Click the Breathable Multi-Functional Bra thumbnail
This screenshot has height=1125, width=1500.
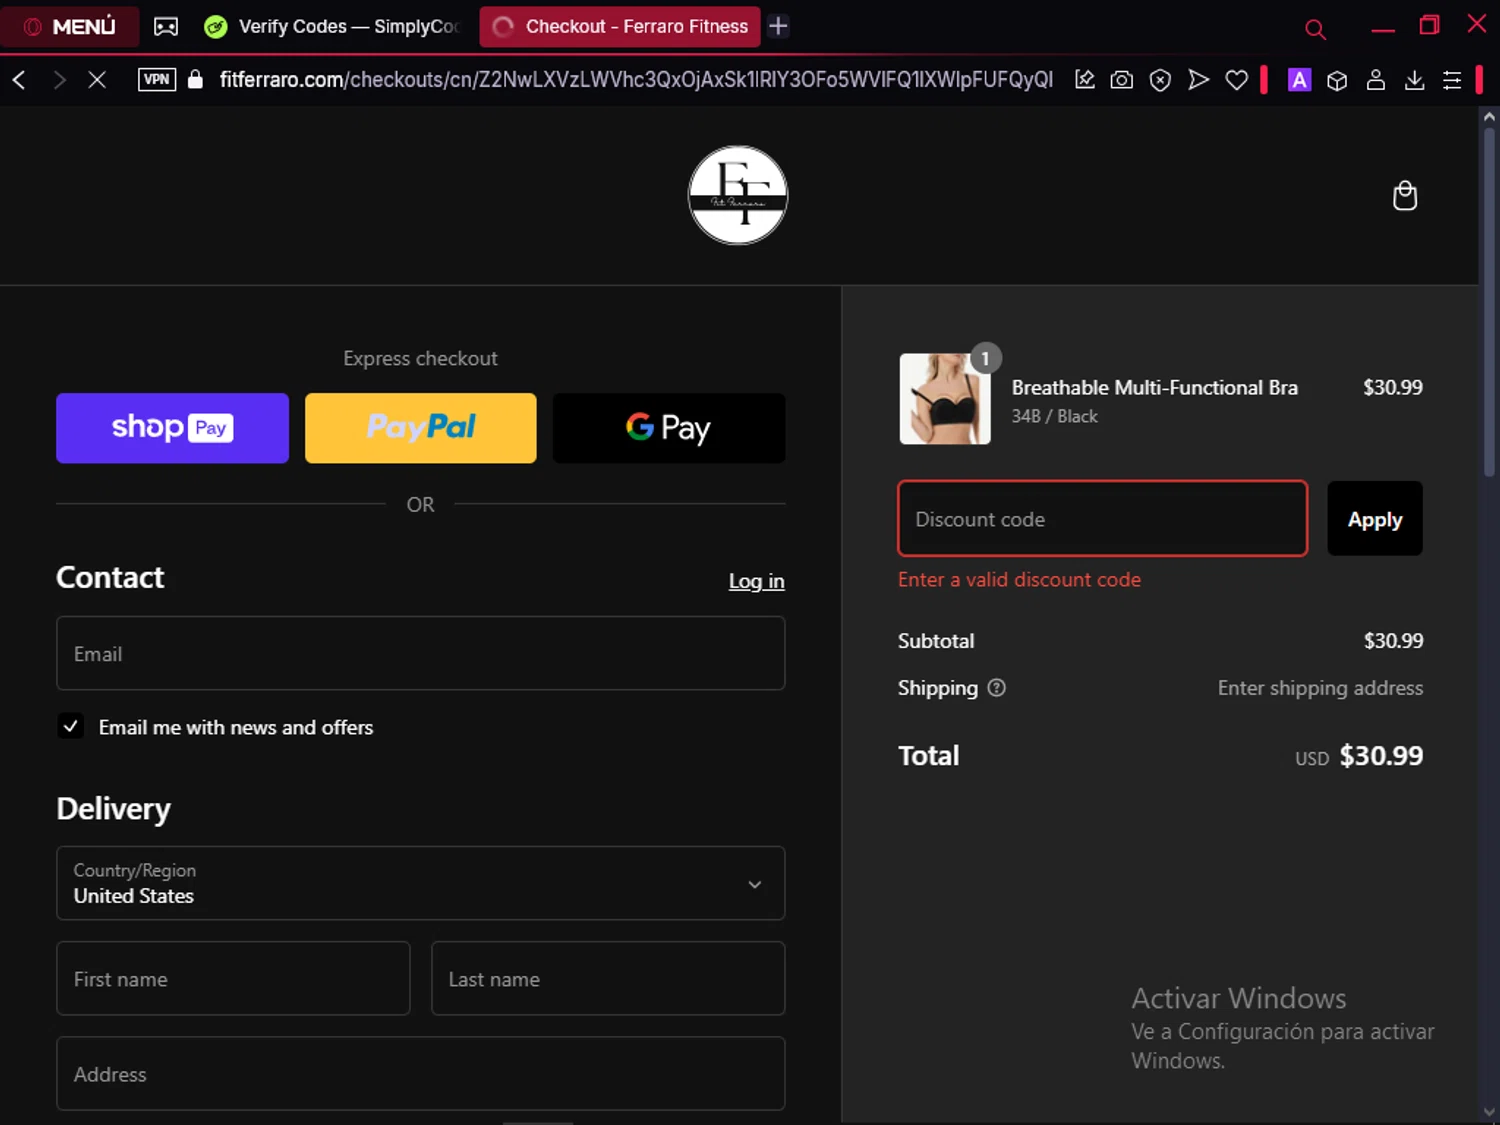tap(945, 399)
